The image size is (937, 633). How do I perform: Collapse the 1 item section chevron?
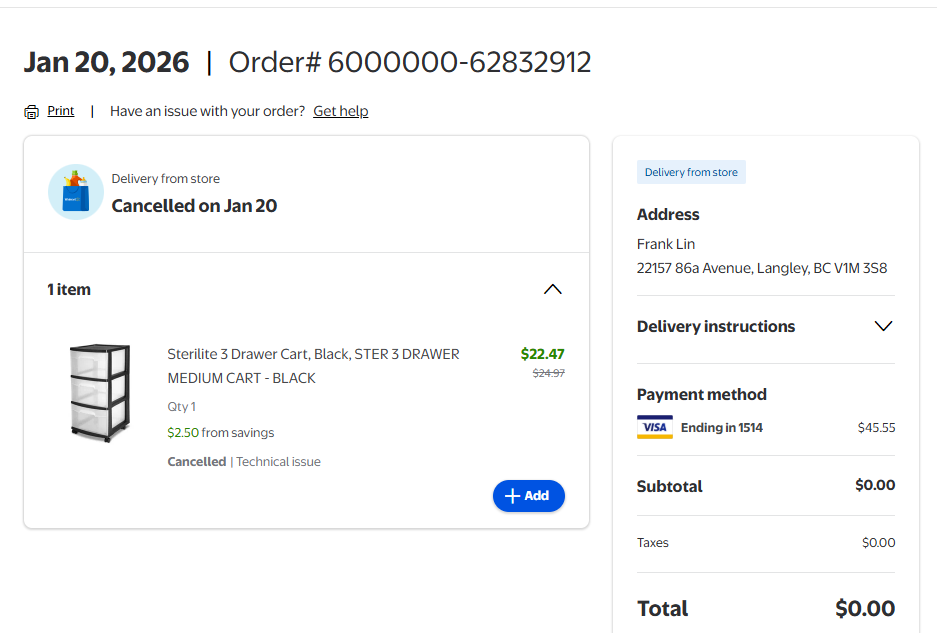coord(552,289)
